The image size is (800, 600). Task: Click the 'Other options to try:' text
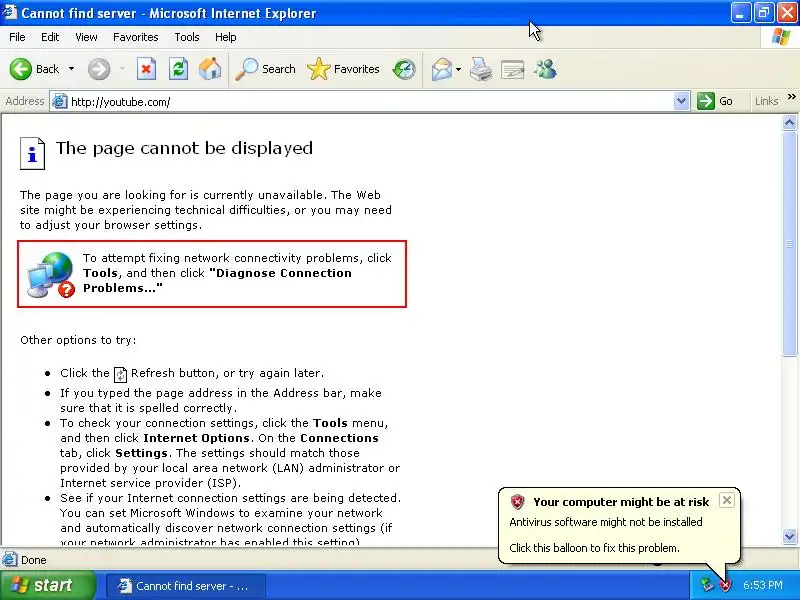click(x=78, y=340)
